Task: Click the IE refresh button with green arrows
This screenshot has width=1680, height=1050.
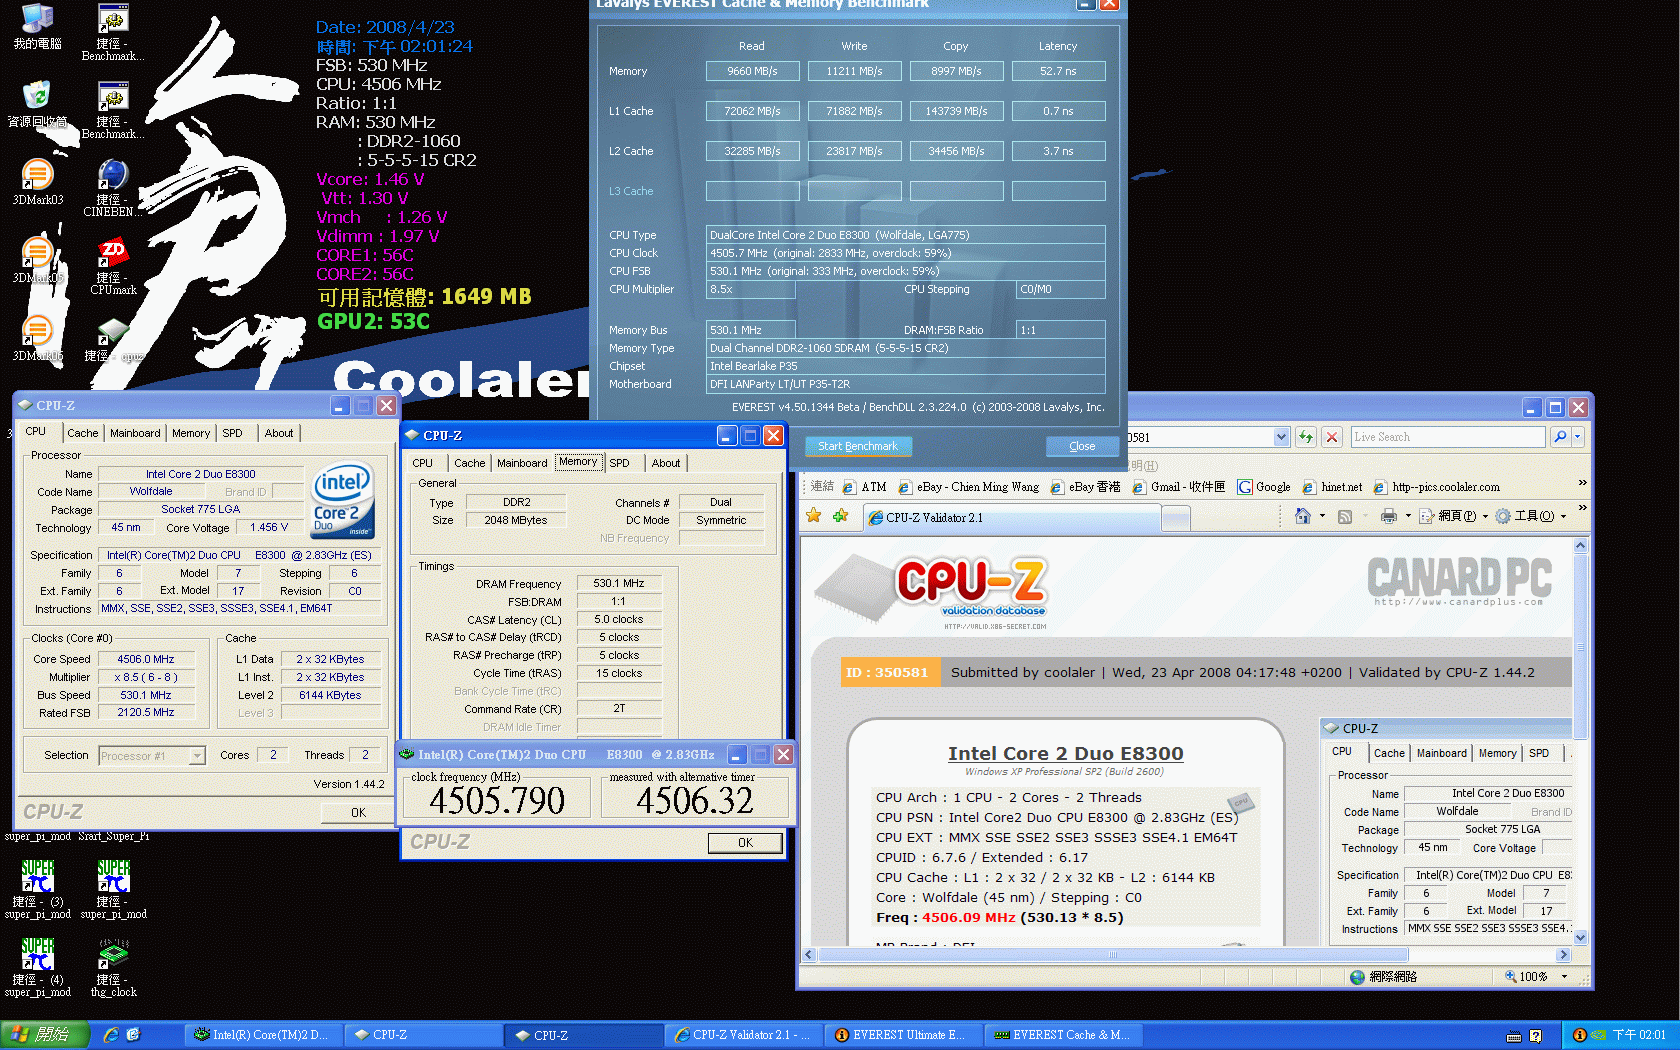Action: point(1306,437)
